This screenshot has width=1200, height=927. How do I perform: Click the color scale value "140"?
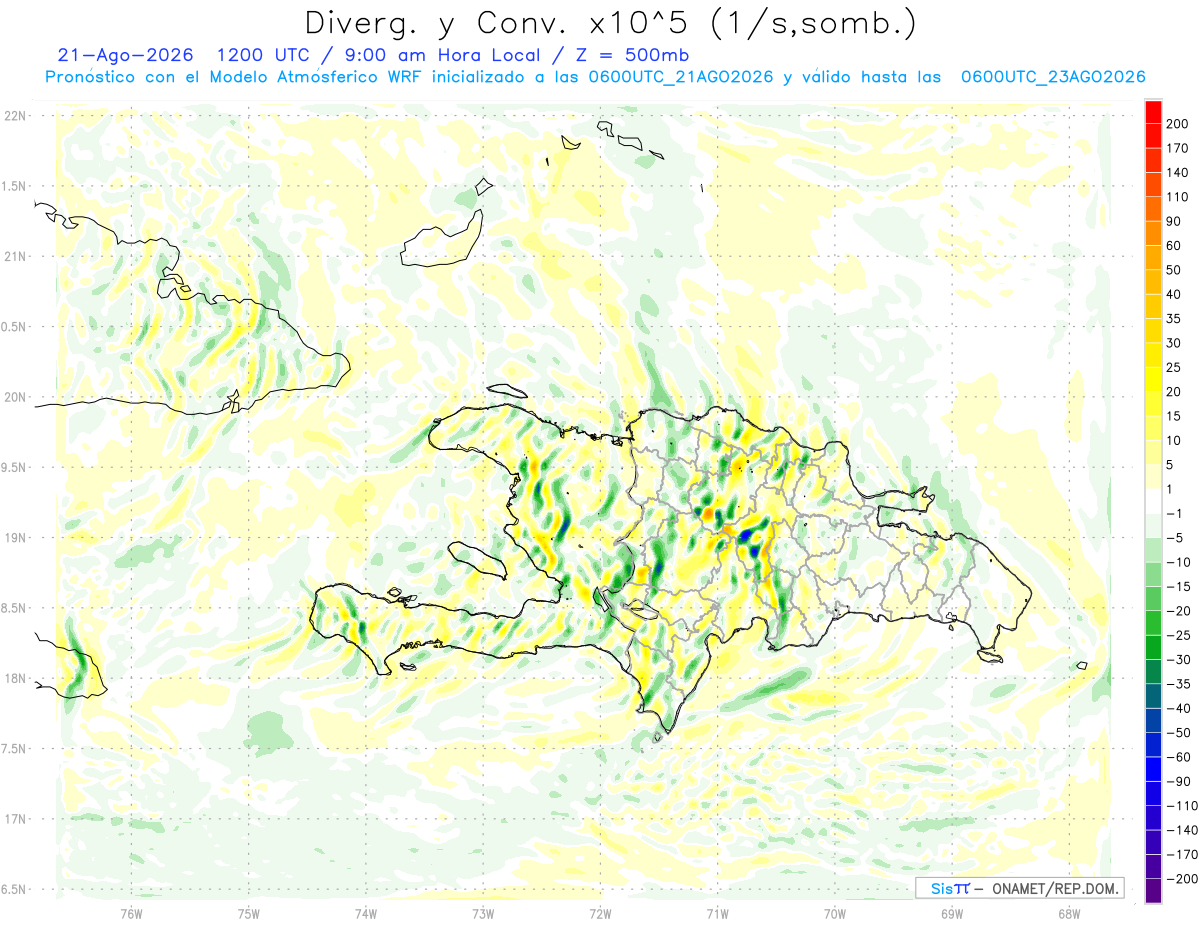1178,172
